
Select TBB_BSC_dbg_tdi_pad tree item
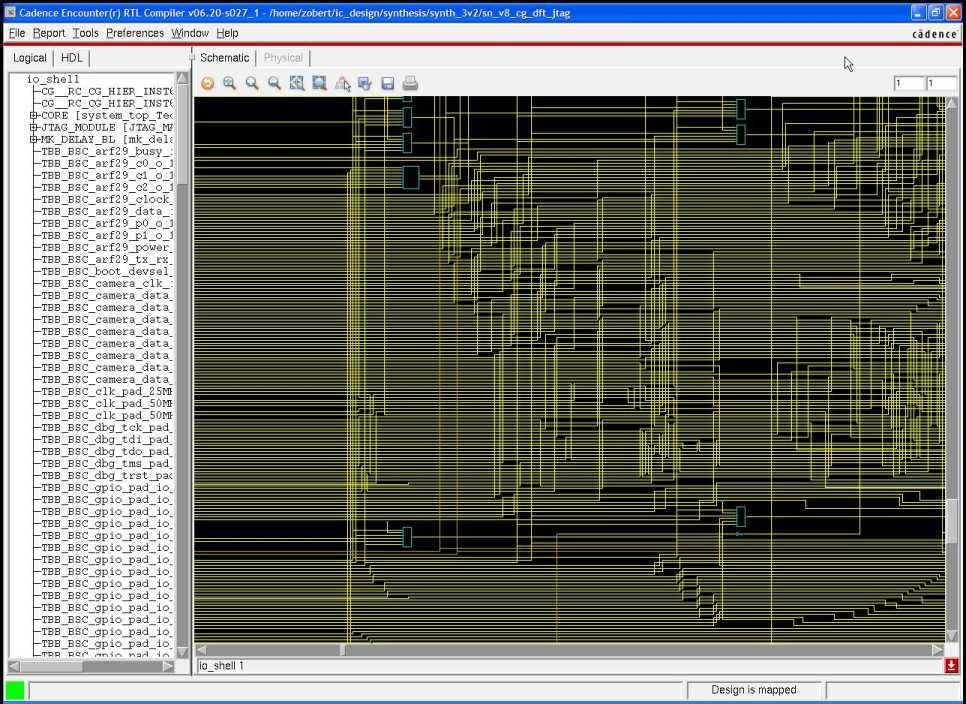(x=107, y=440)
